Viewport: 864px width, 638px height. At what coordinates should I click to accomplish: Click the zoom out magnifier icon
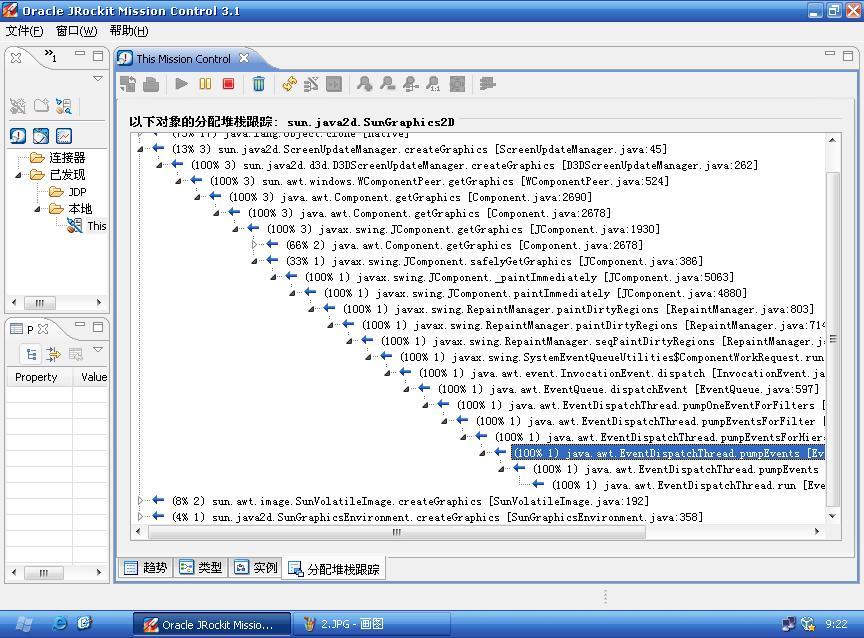pos(387,84)
